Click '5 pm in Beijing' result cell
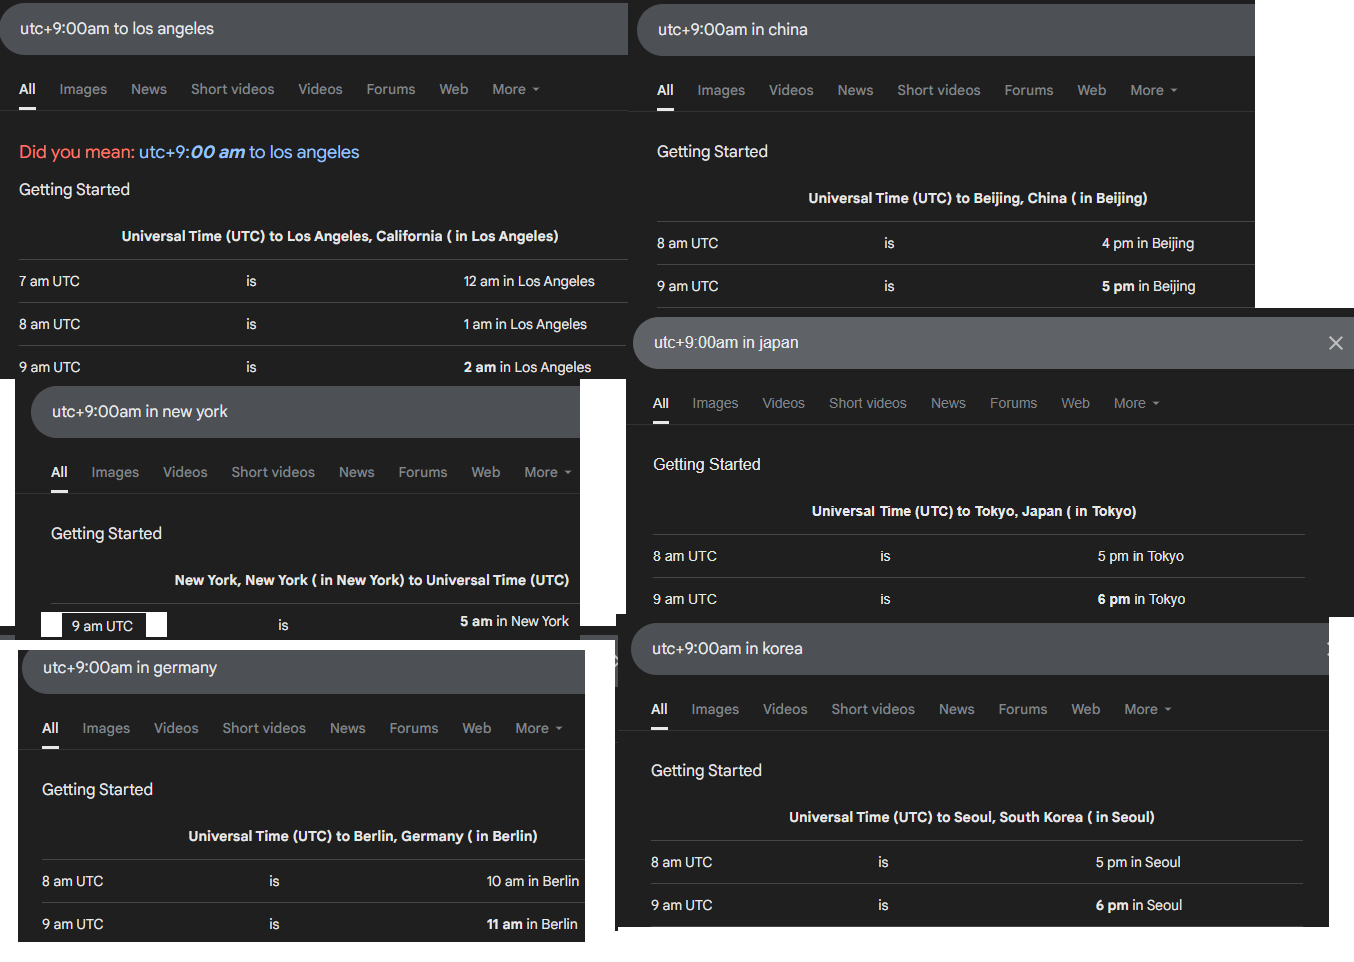 pyautogui.click(x=1148, y=286)
